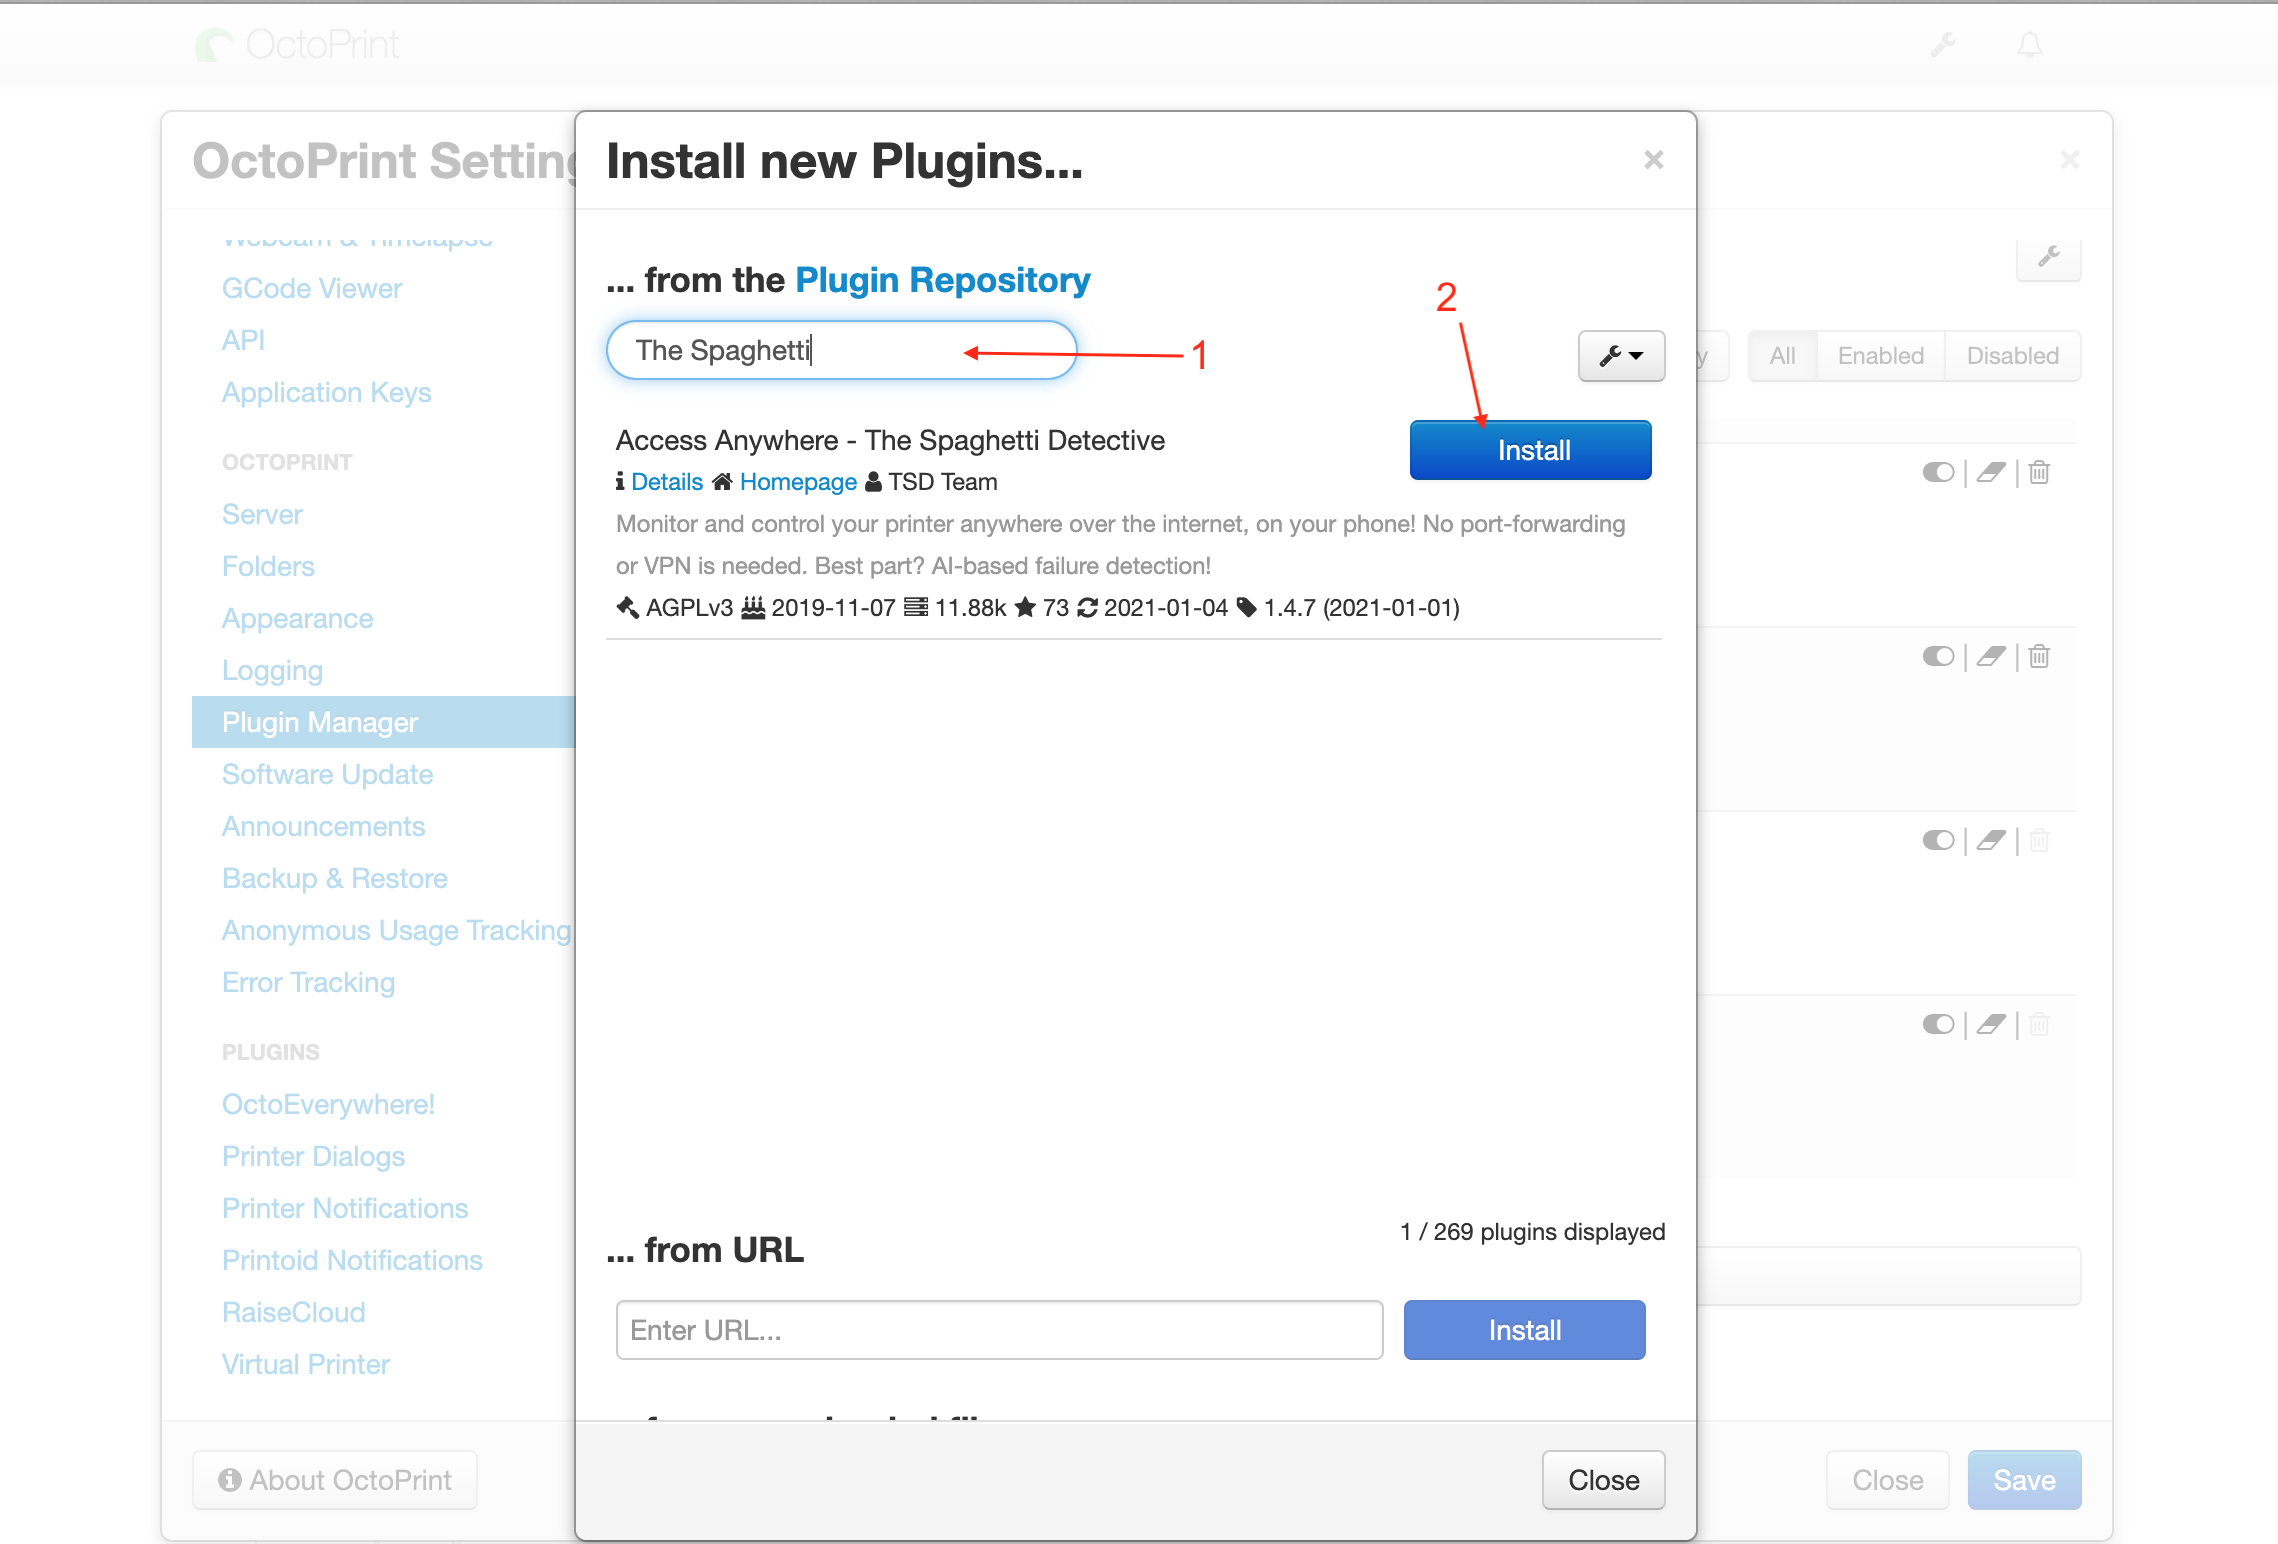Click first plugin's trash uninstall icon
The image size is (2278, 1544).
(x=2040, y=472)
